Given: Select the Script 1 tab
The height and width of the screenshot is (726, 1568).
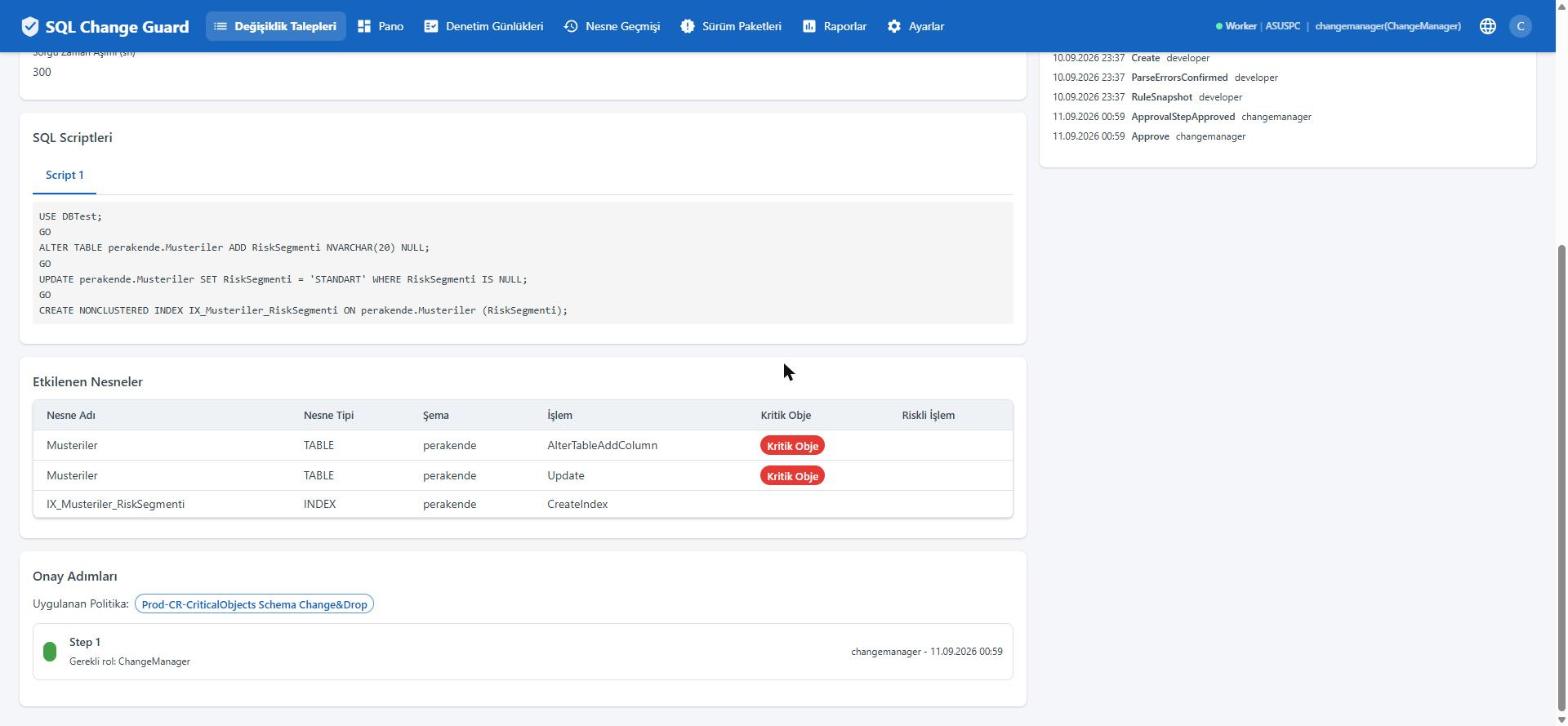Looking at the screenshot, I should pos(65,175).
